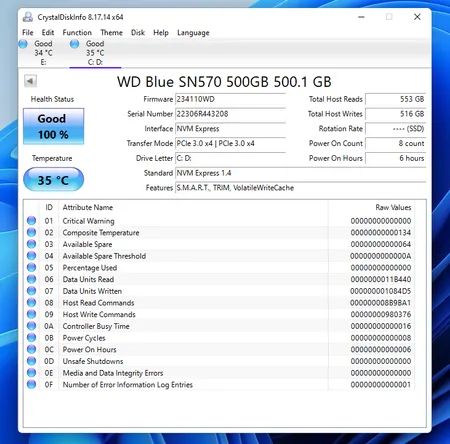Select the Unsafe Shutdowns attribute name

pos(93,361)
